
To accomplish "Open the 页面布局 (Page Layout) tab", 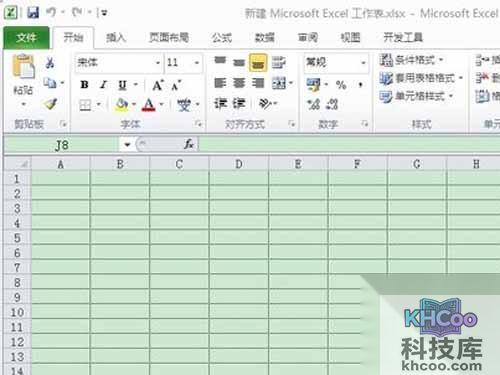I will coord(169,37).
